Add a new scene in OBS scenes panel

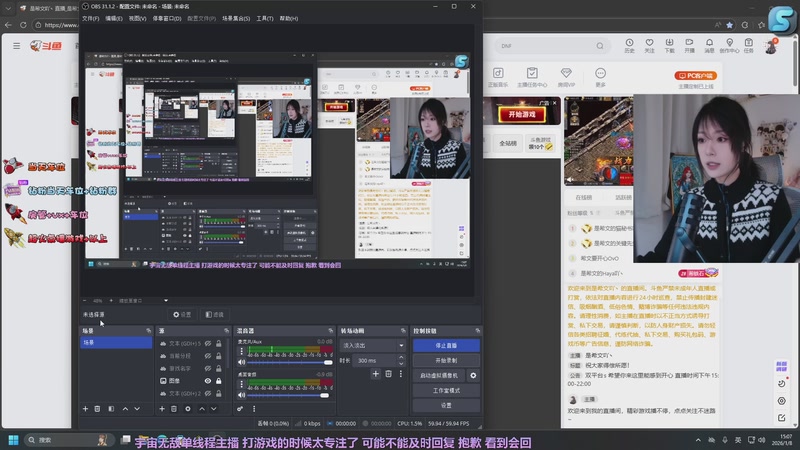pos(85,409)
